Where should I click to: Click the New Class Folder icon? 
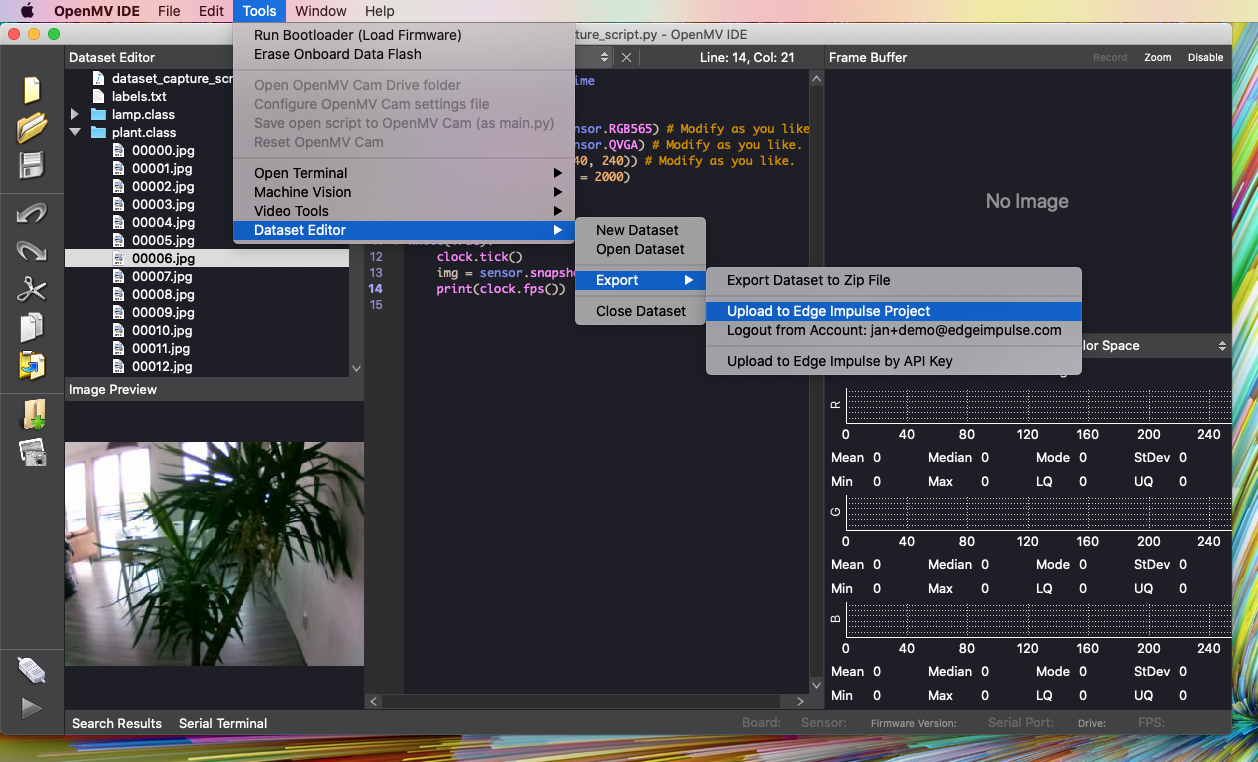point(34,414)
